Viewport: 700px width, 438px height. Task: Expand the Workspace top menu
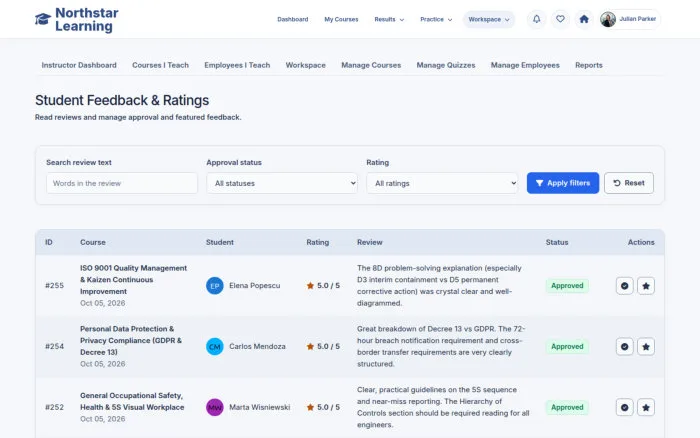[489, 19]
